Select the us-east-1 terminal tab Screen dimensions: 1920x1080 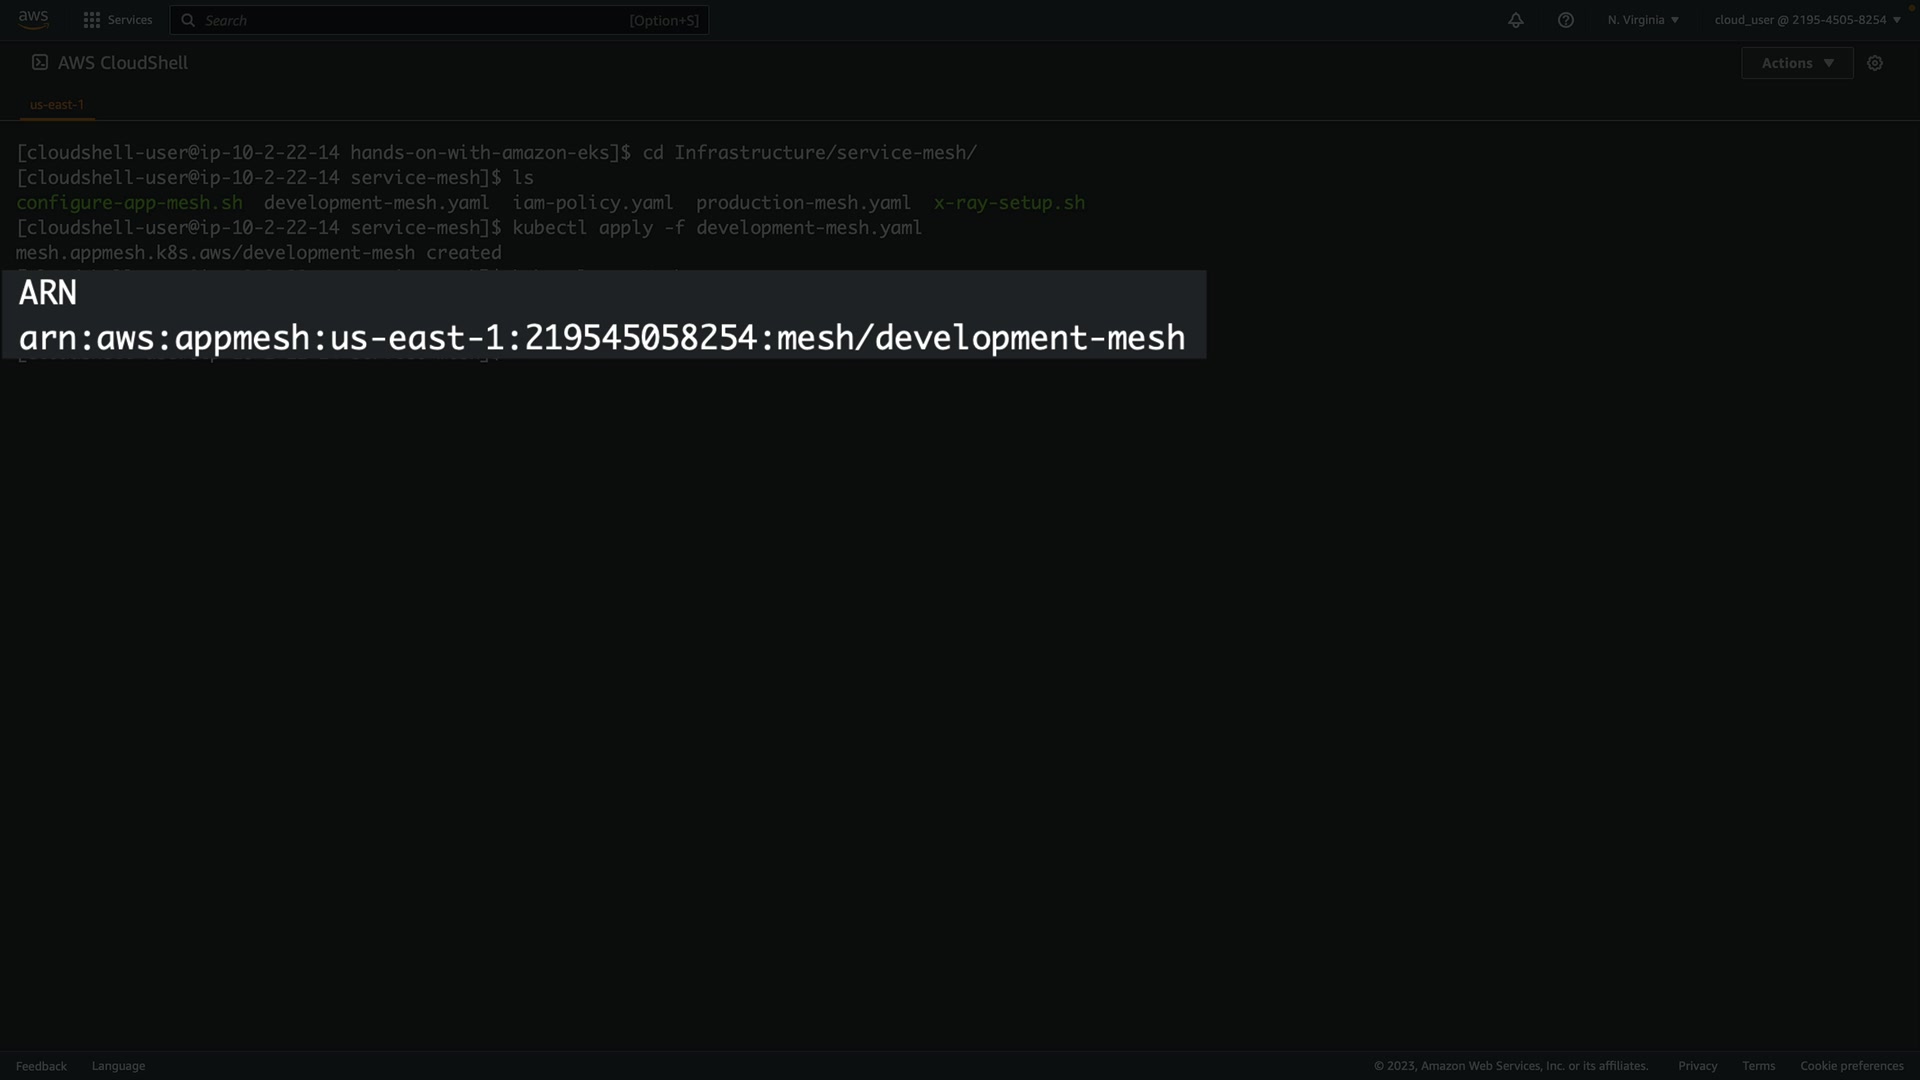[x=57, y=104]
